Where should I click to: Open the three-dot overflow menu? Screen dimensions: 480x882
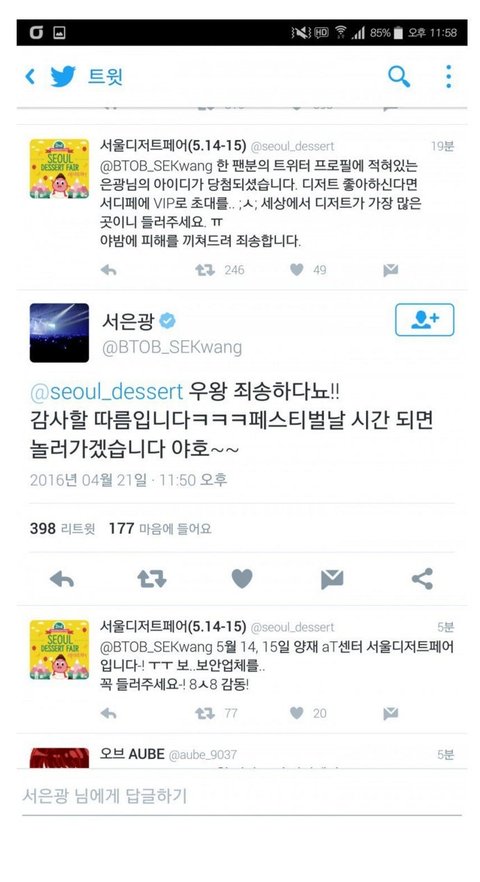tap(448, 76)
